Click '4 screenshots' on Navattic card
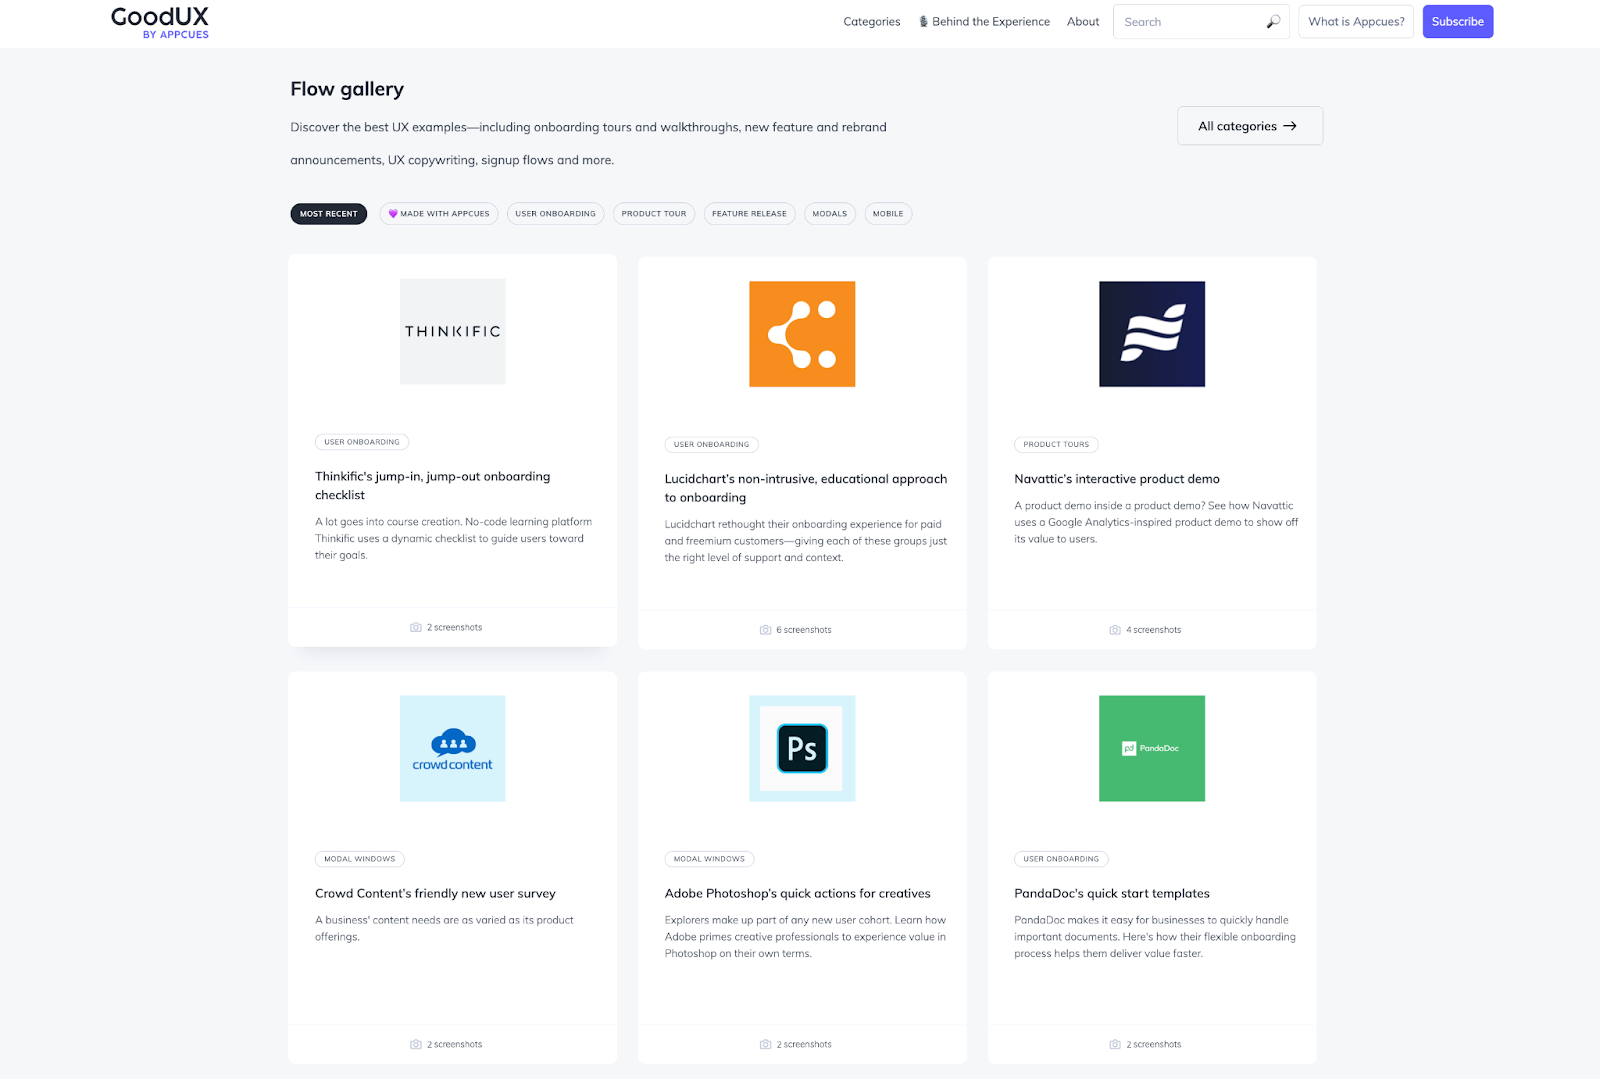The height and width of the screenshot is (1079, 1600). point(1154,630)
